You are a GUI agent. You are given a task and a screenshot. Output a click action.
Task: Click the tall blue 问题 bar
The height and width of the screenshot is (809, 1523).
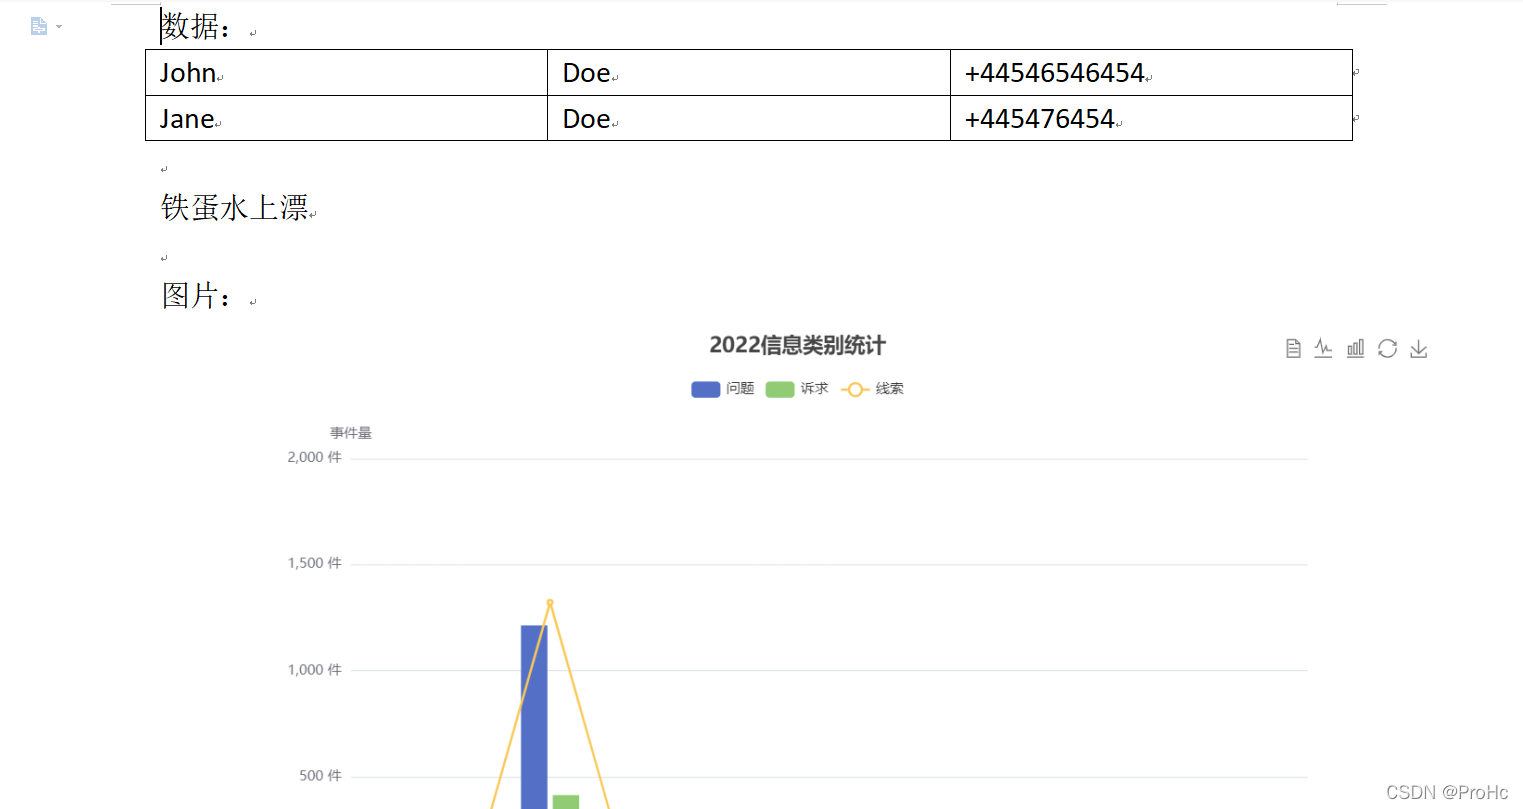[534, 716]
